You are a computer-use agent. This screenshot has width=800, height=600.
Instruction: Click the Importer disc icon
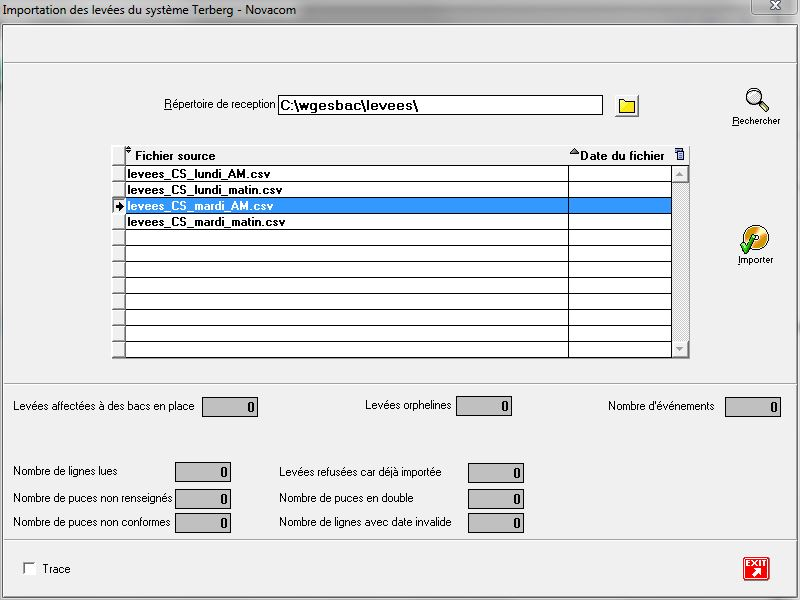pyautogui.click(x=755, y=239)
